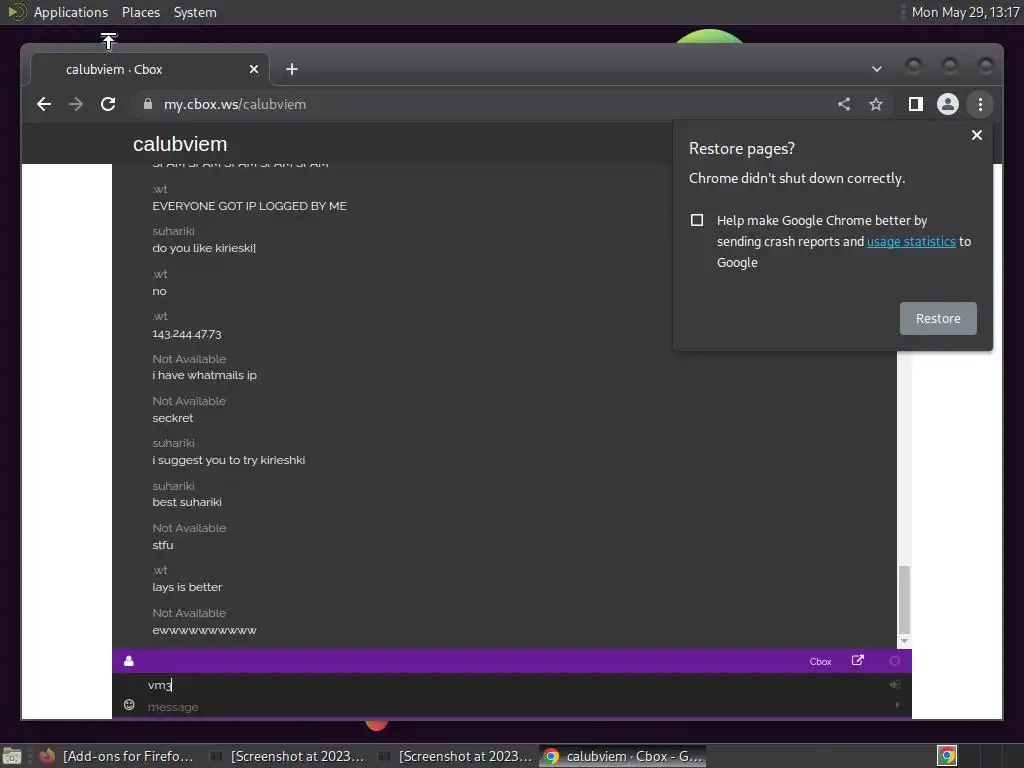Tick the send crash reports checkbox

[x=697, y=220]
